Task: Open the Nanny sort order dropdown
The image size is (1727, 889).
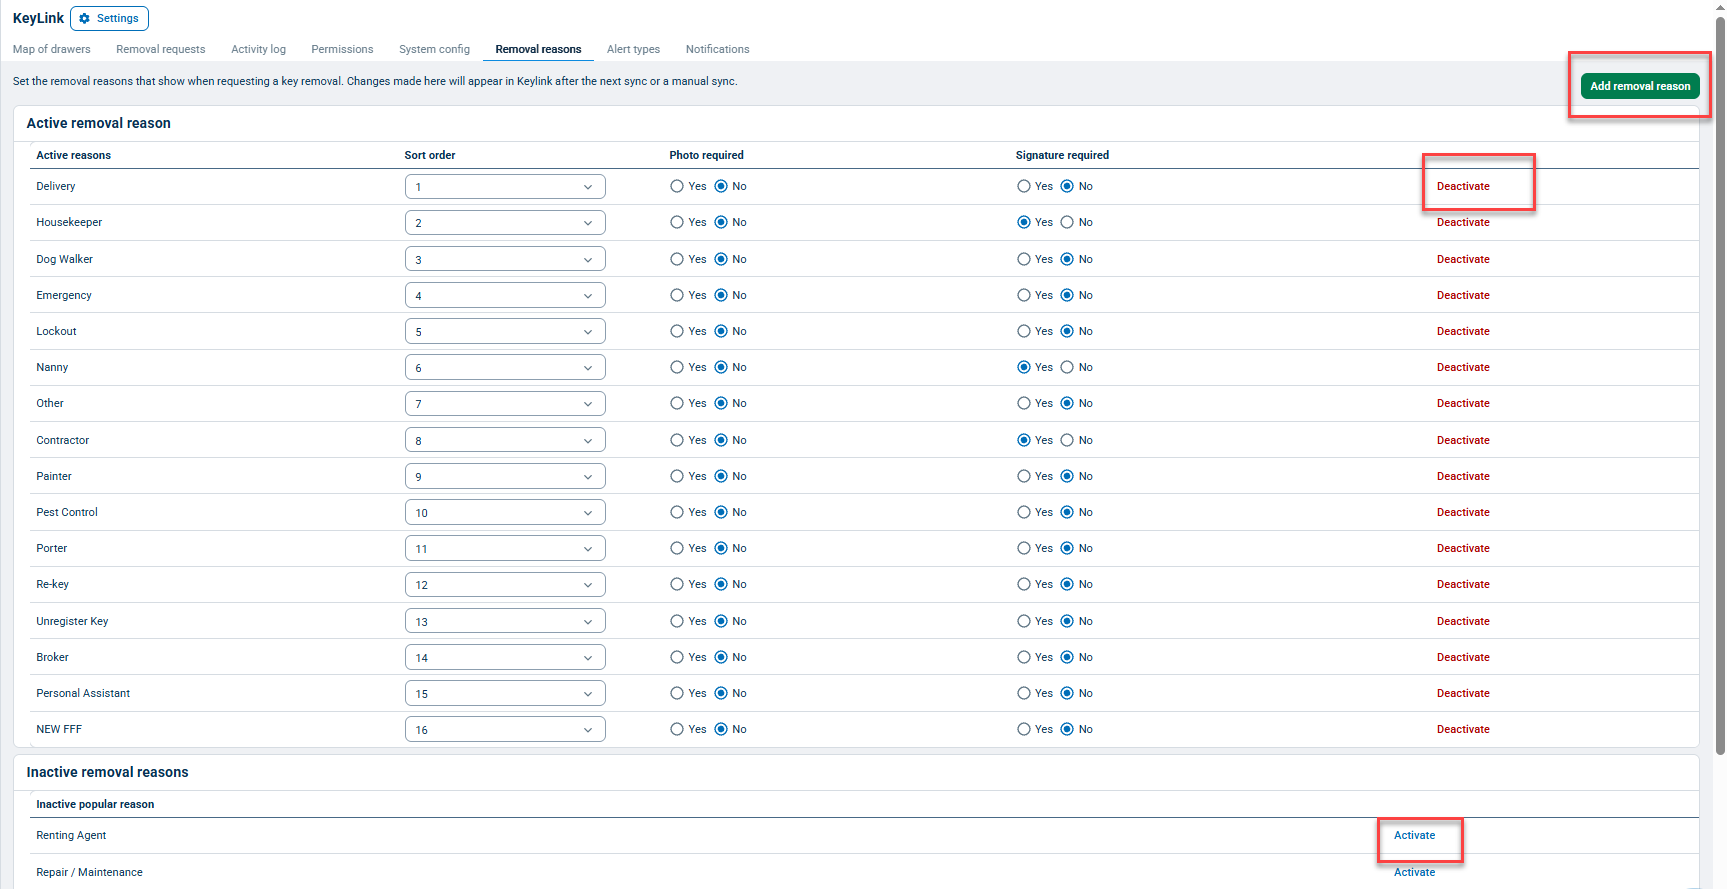Action: click(505, 367)
